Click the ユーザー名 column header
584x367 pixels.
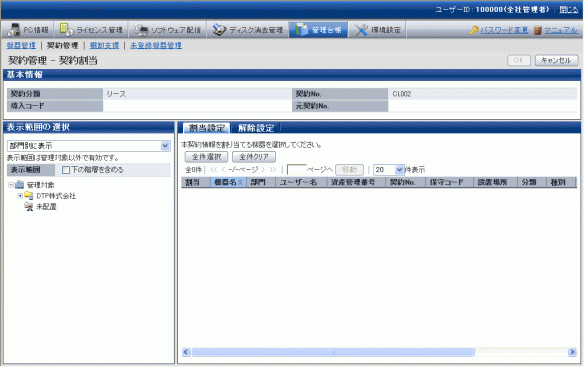301,183
